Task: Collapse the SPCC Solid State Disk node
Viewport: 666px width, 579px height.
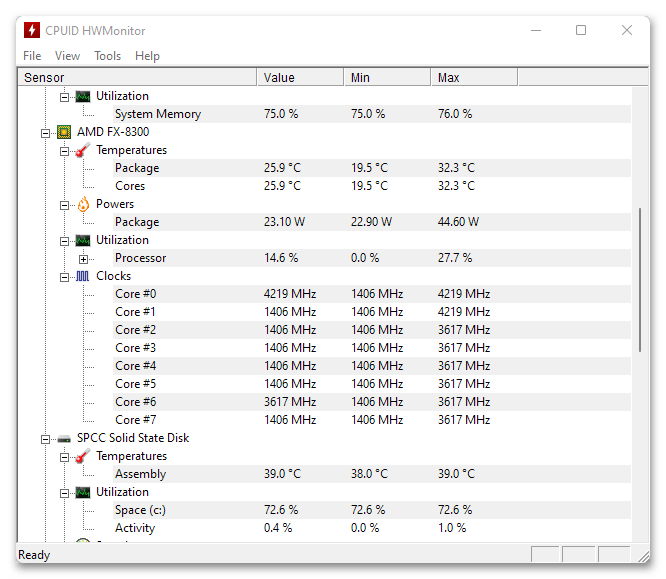Action: (x=45, y=440)
